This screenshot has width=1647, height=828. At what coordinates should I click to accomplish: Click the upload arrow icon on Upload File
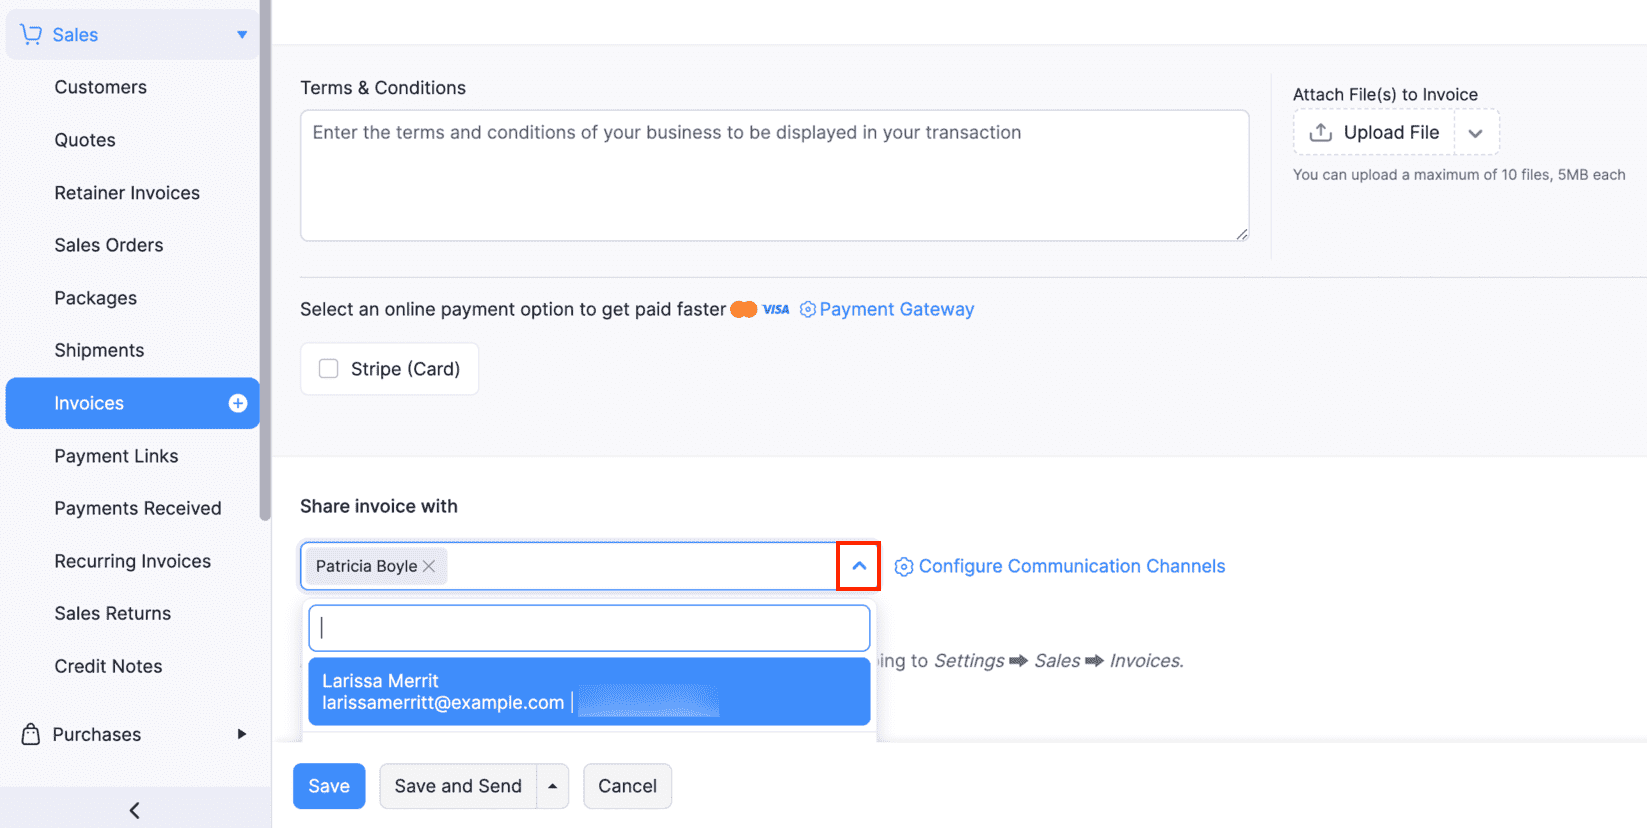point(1321,131)
